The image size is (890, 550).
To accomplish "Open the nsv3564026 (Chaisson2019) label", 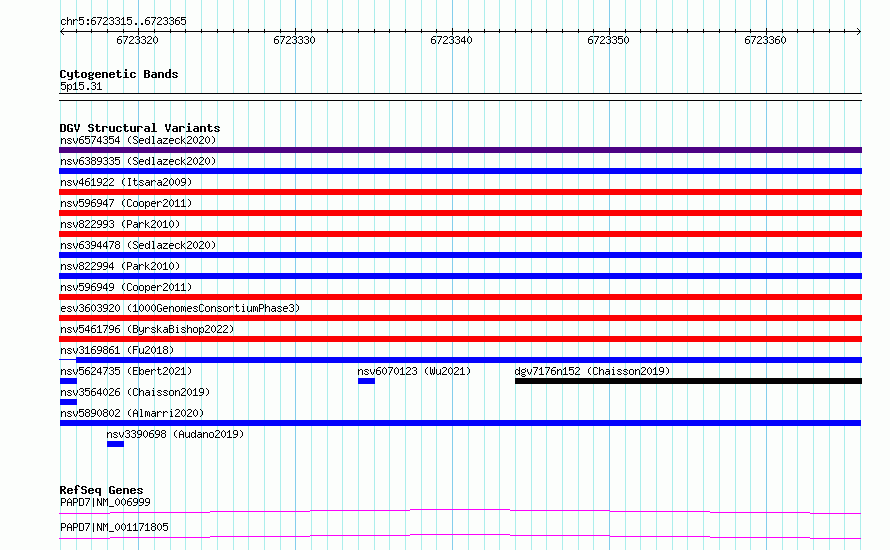I will coord(135,392).
